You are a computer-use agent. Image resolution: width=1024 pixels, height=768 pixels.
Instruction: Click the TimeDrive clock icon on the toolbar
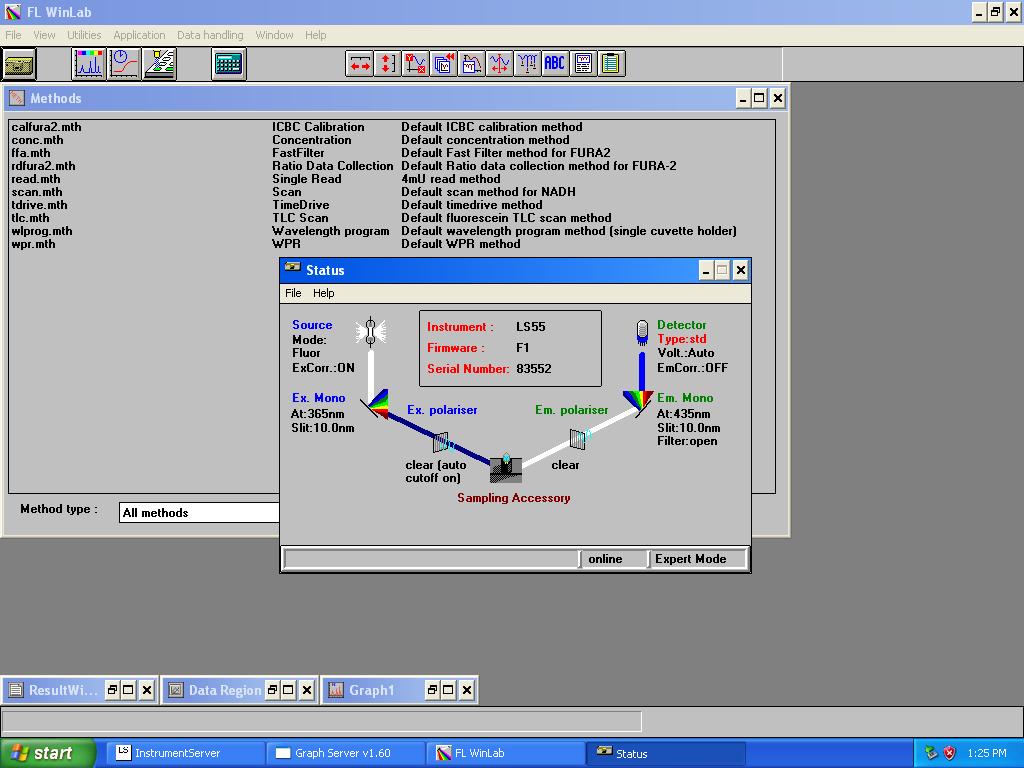[x=121, y=63]
